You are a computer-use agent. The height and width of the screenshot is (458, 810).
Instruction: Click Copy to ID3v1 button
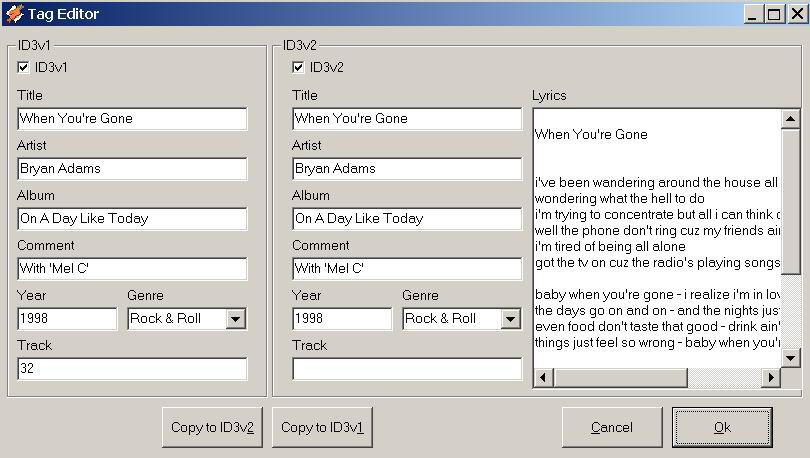[x=322, y=427]
